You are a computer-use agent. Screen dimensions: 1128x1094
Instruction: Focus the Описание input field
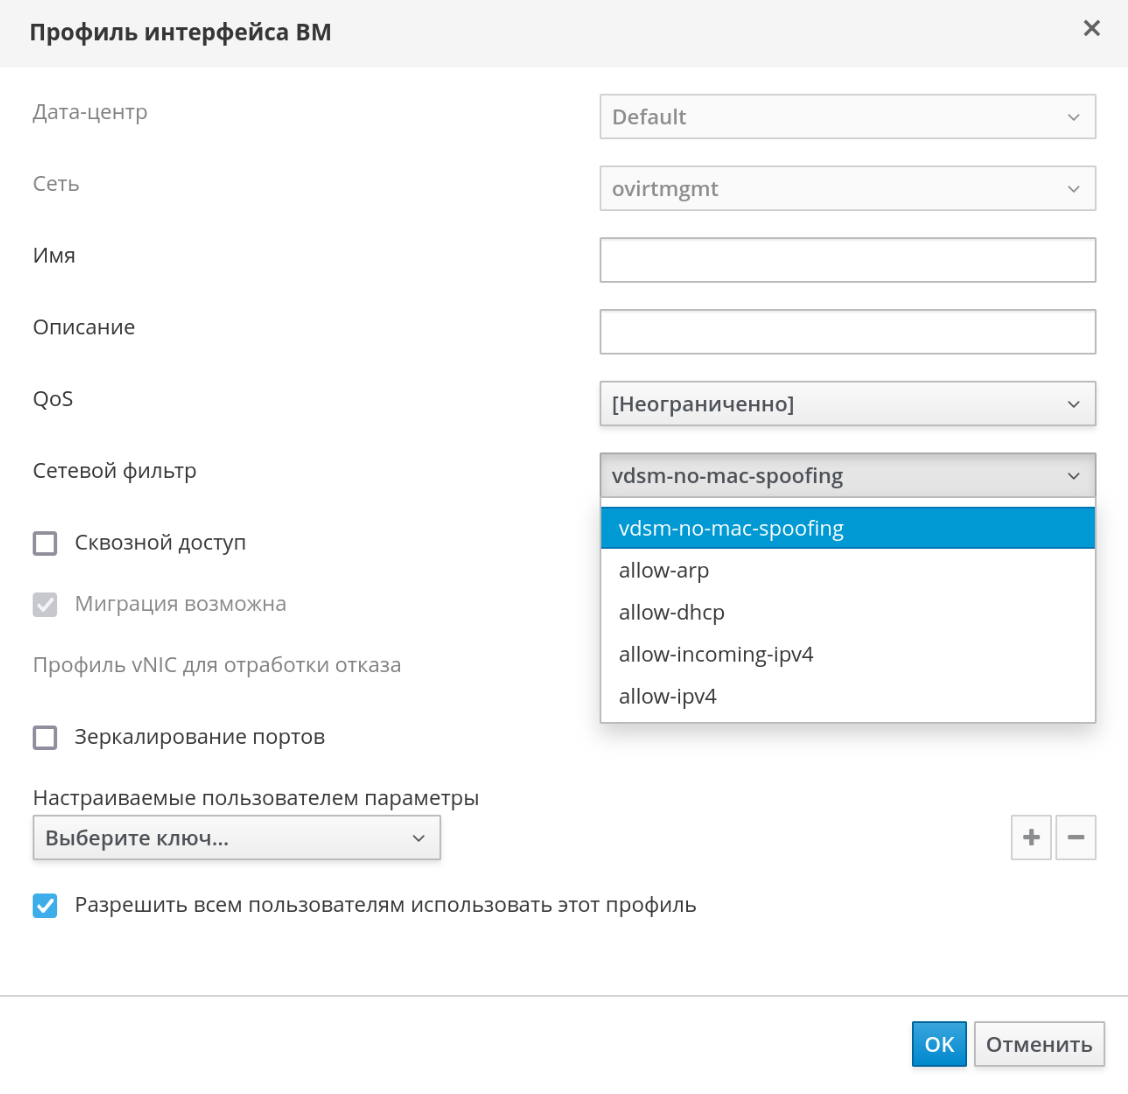tap(847, 332)
